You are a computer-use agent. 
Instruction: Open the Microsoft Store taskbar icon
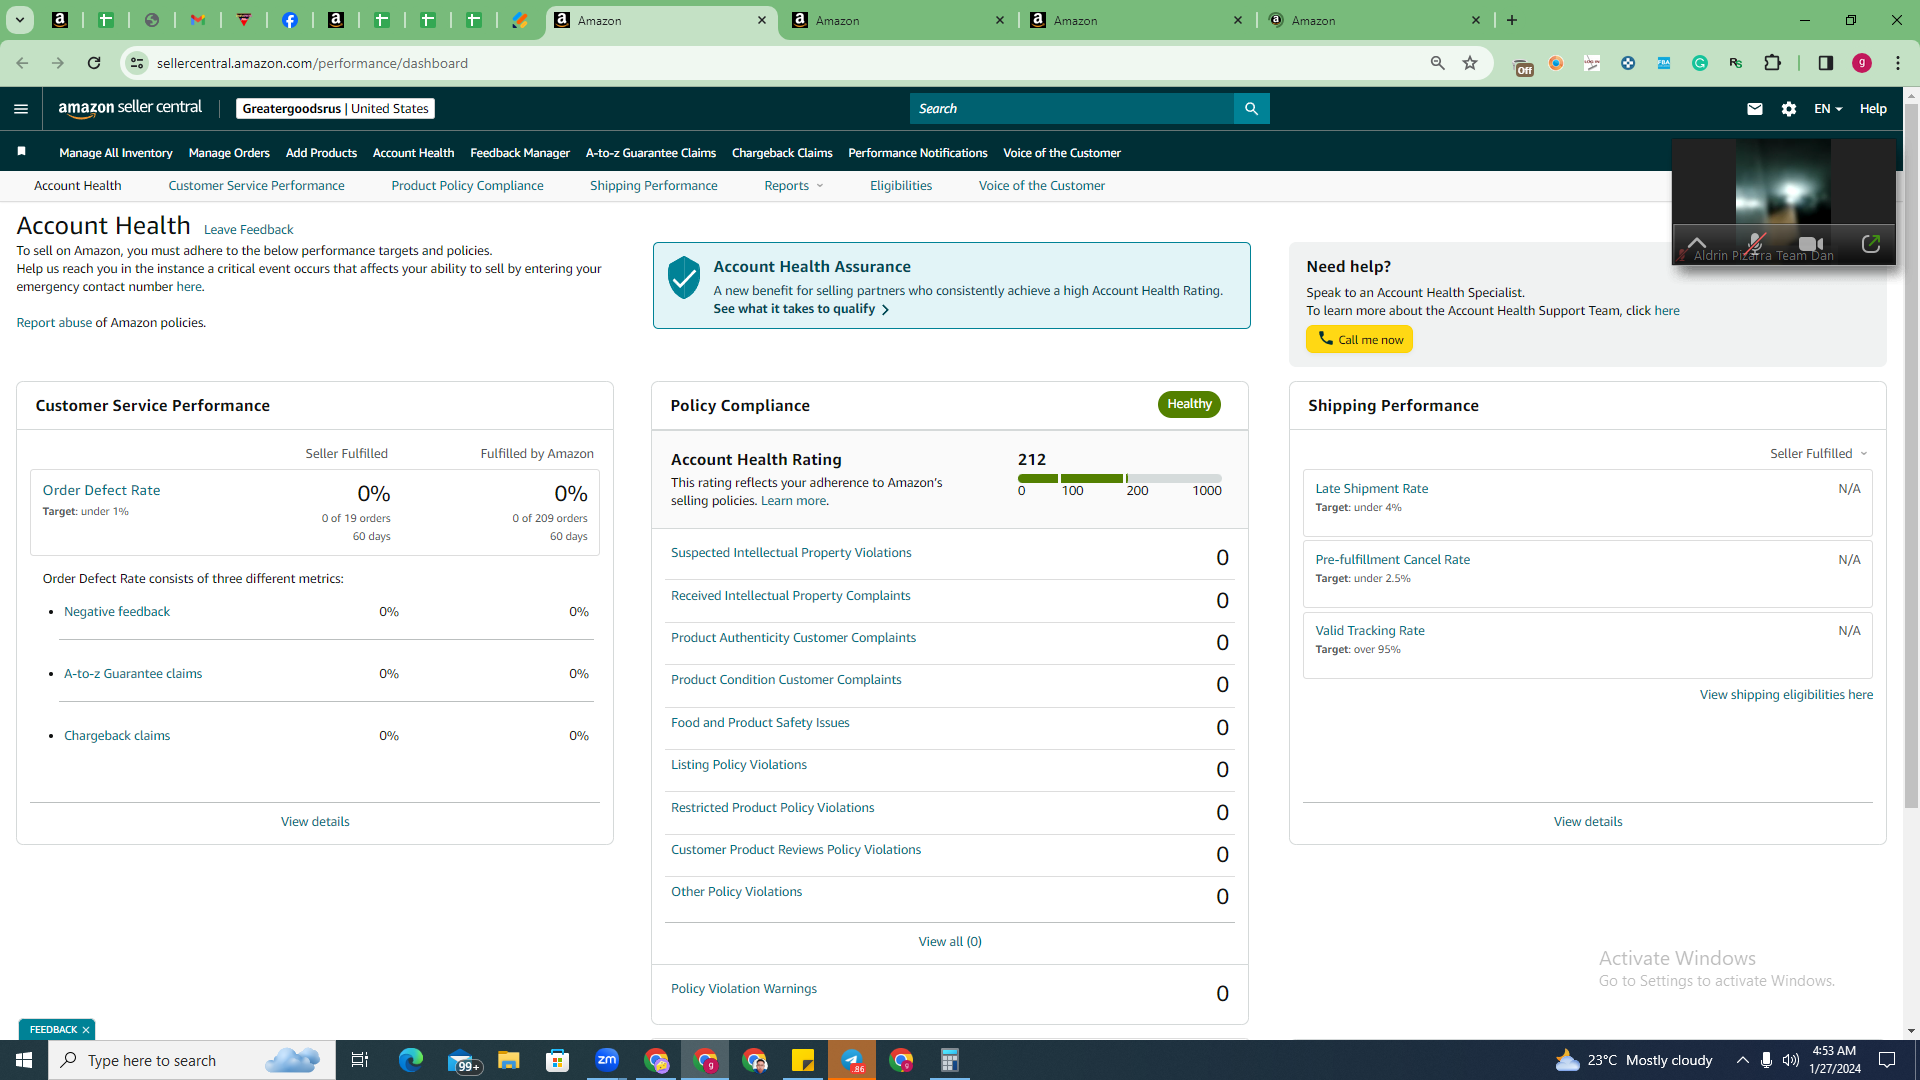(558, 1060)
